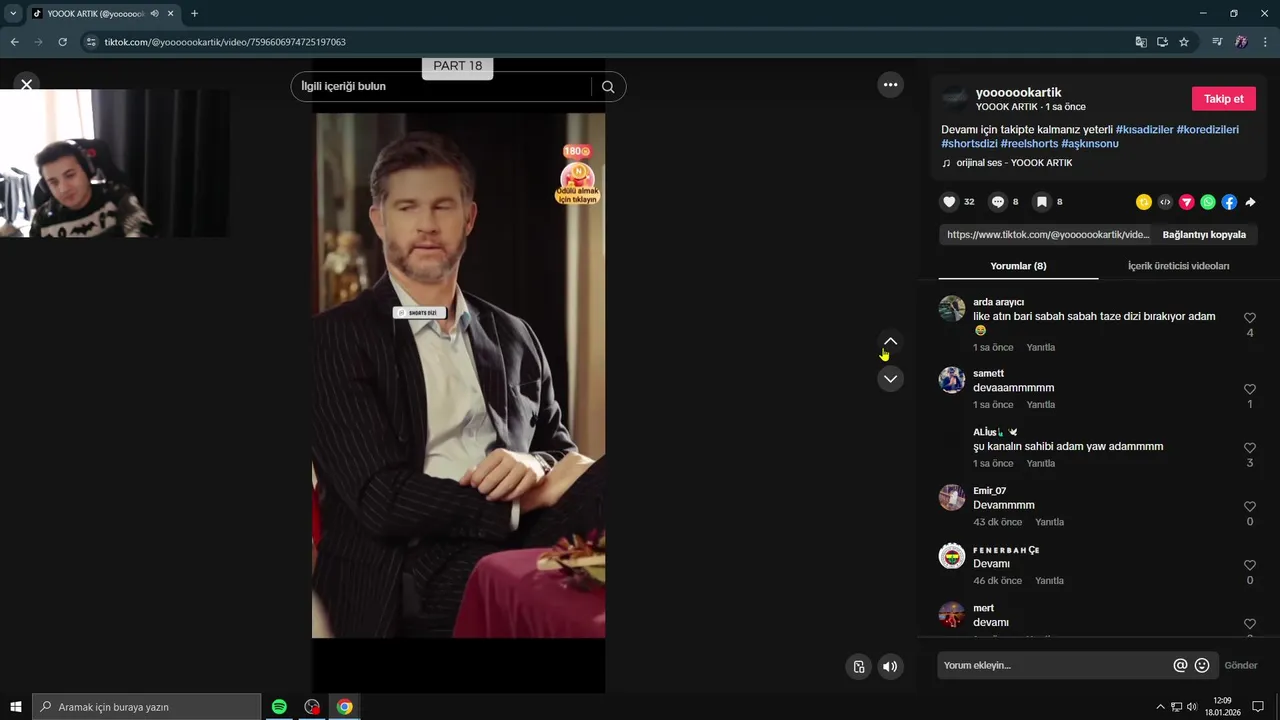This screenshot has height=720, width=1280.
Task: Click #koredizileri hashtag
Action: (1207, 130)
